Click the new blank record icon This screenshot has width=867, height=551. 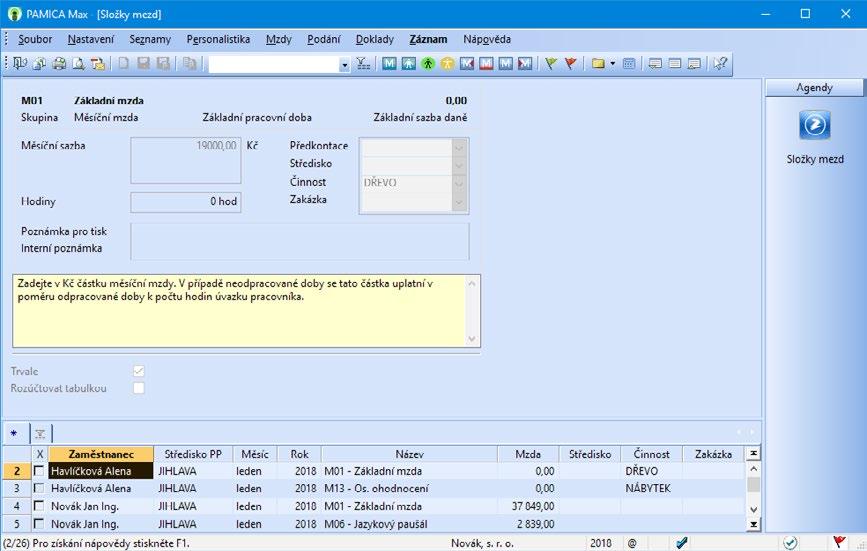pyautogui.click(x=124, y=64)
